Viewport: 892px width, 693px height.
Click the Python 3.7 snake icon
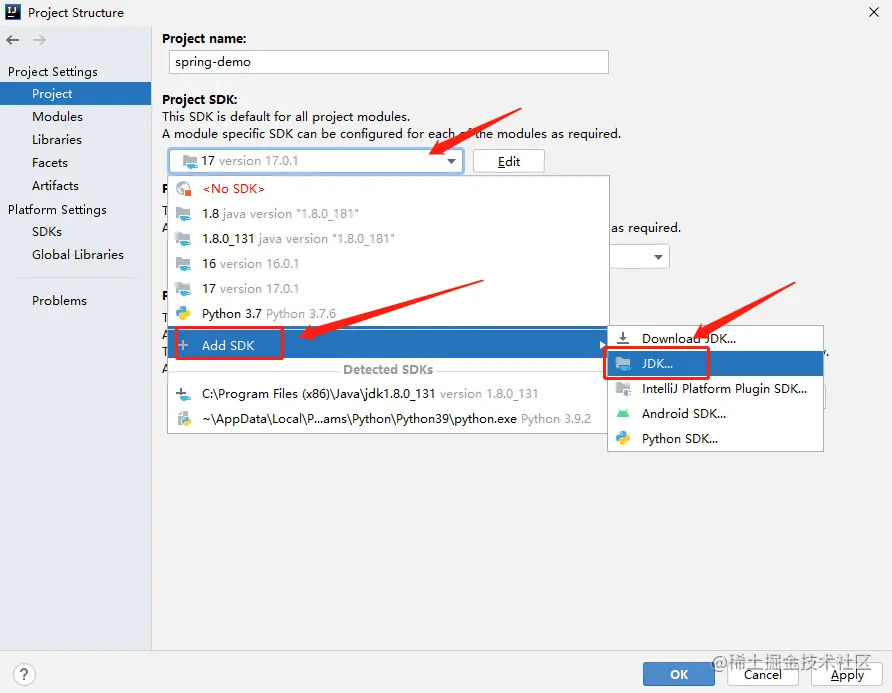(x=183, y=314)
